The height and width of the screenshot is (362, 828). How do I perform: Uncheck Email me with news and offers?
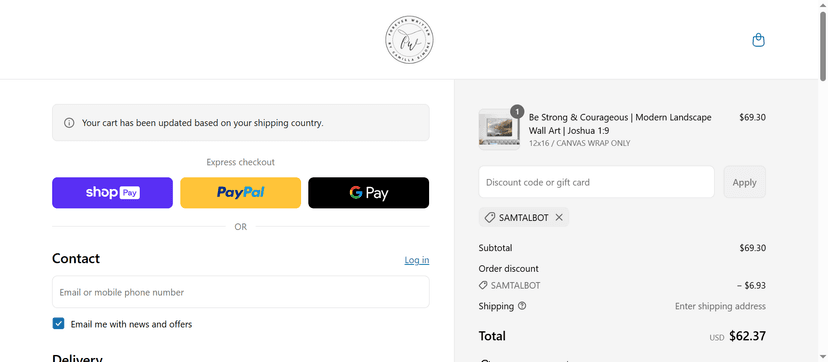coord(58,323)
